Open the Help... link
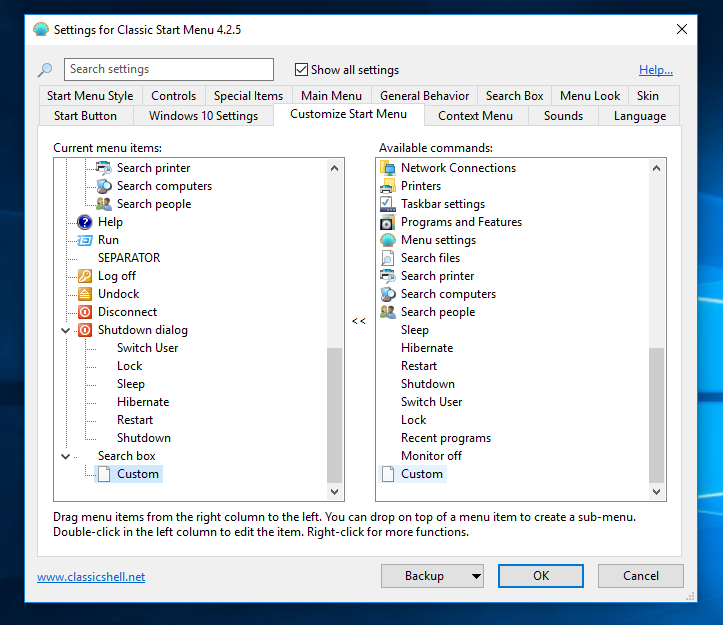This screenshot has width=723, height=625. coord(656,70)
